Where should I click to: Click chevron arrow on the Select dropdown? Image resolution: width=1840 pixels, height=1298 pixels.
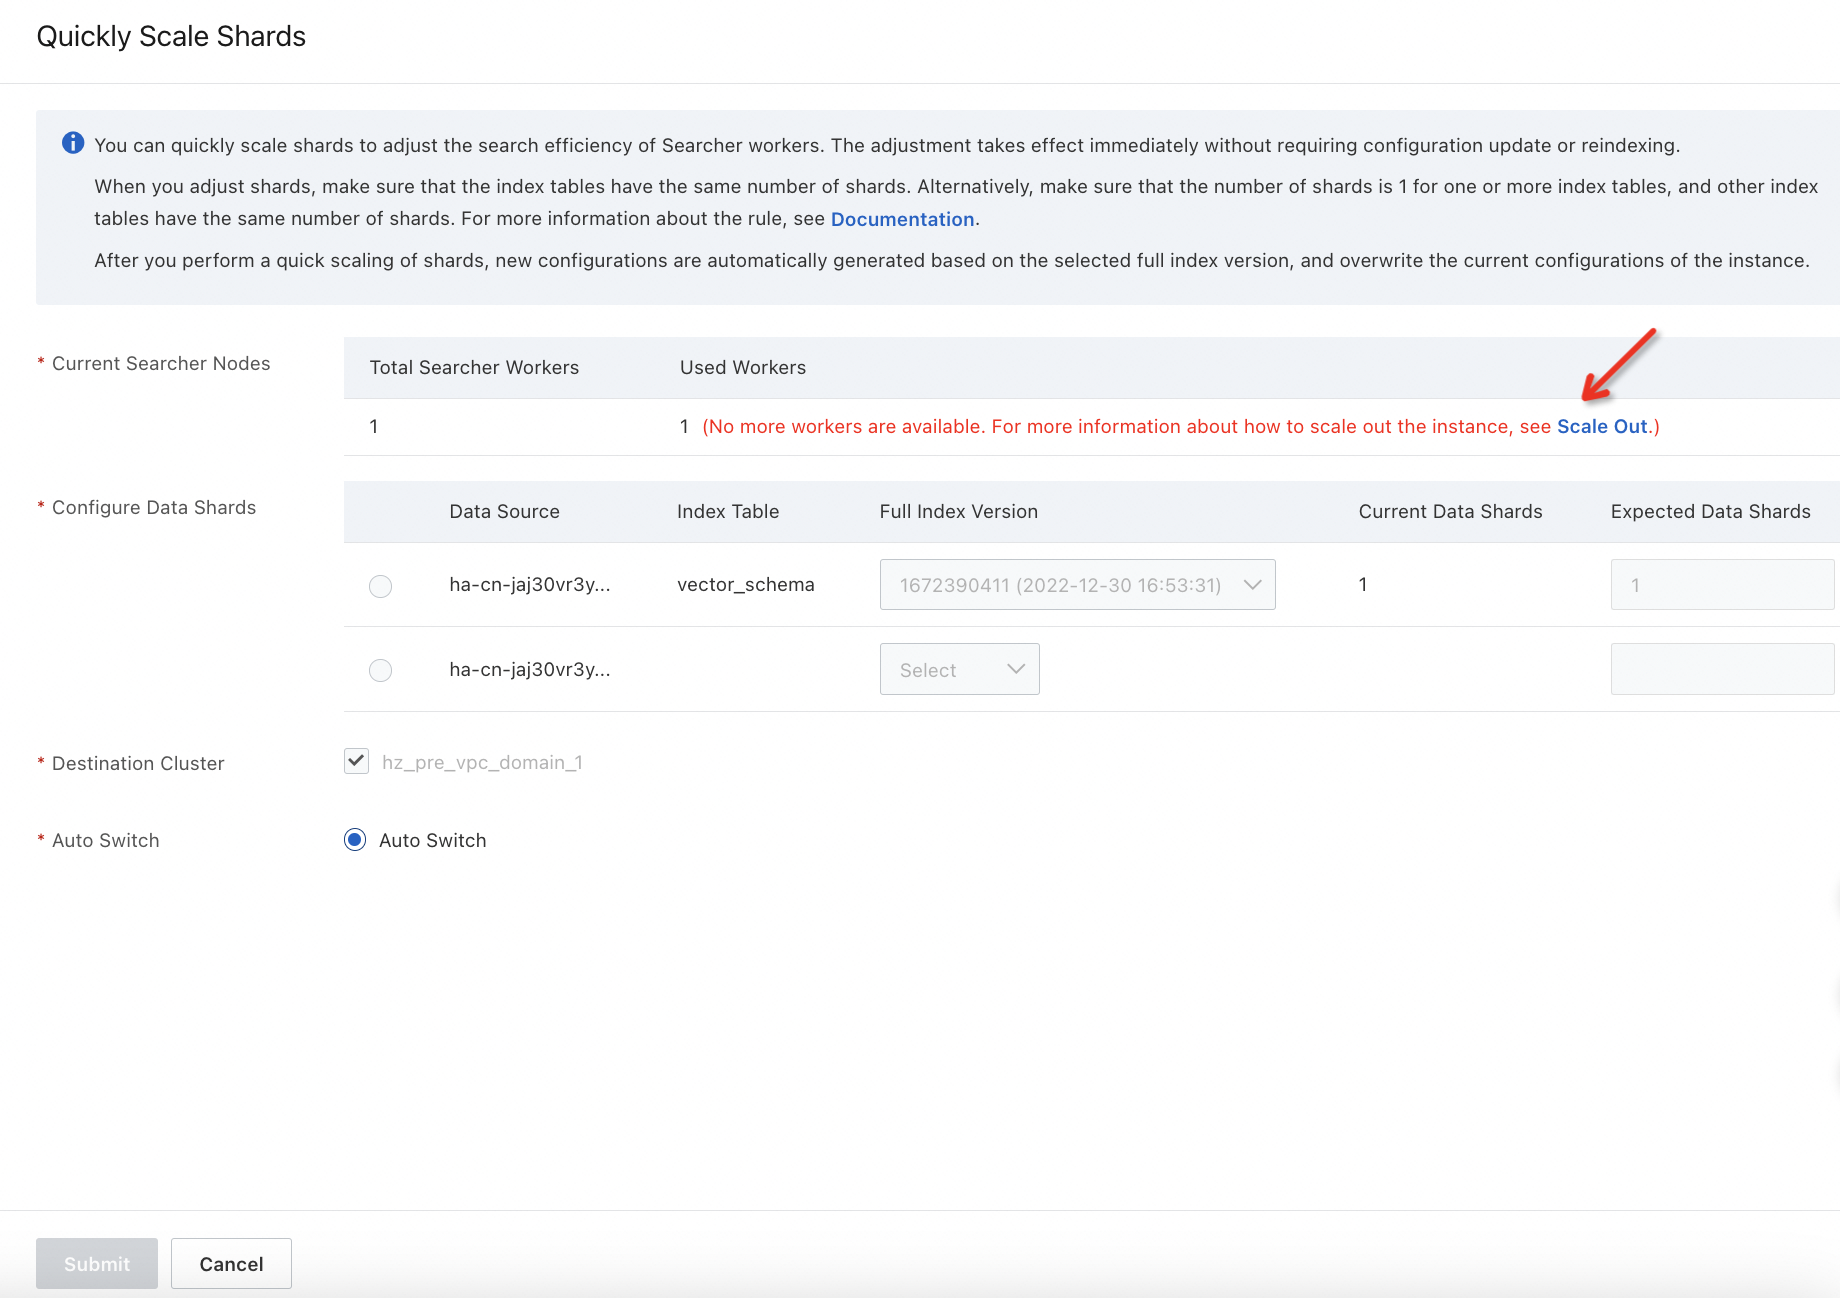click(1016, 669)
